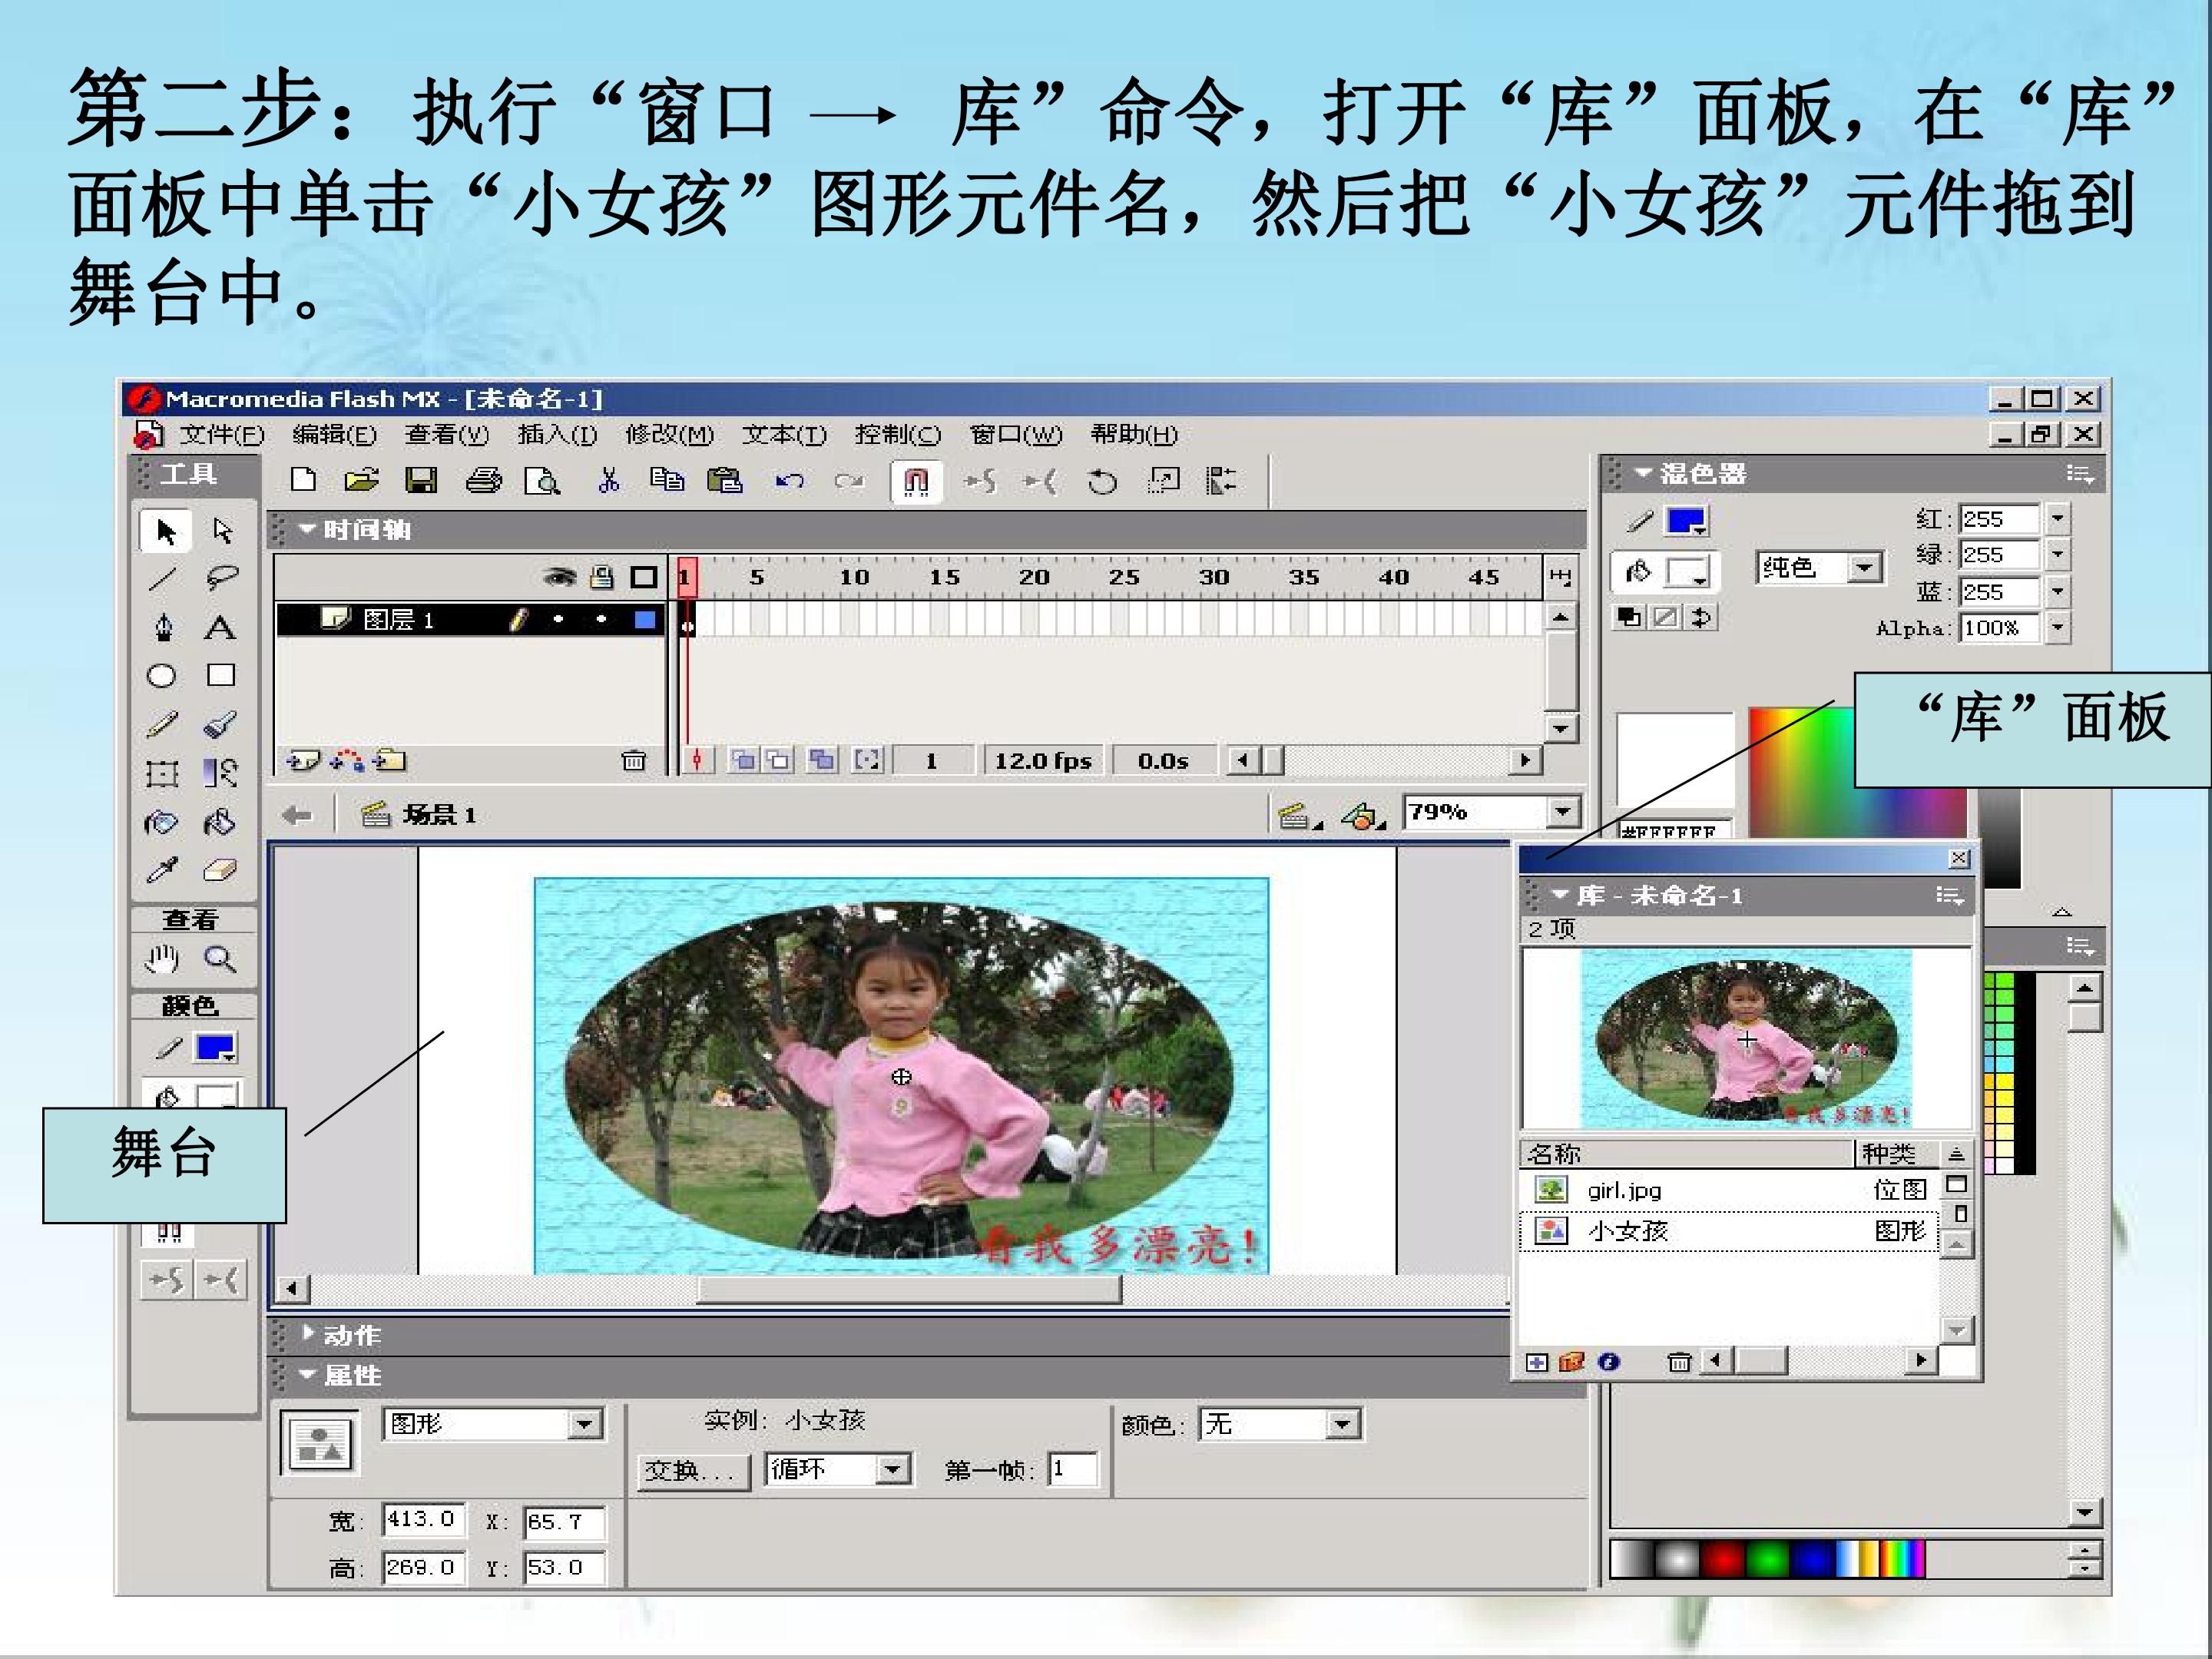Screen dimensions: 2212x1659
Task: Click the Save toolbar icon
Action: [421, 481]
